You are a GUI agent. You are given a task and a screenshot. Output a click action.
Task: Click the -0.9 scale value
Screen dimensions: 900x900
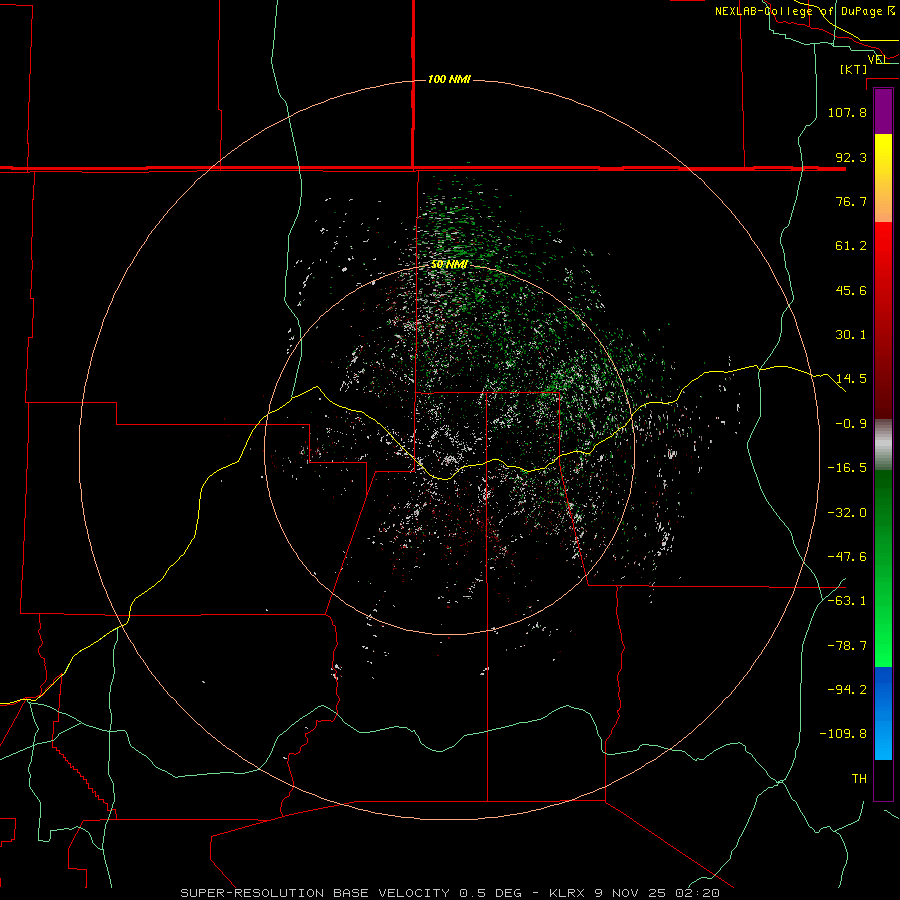point(851,424)
